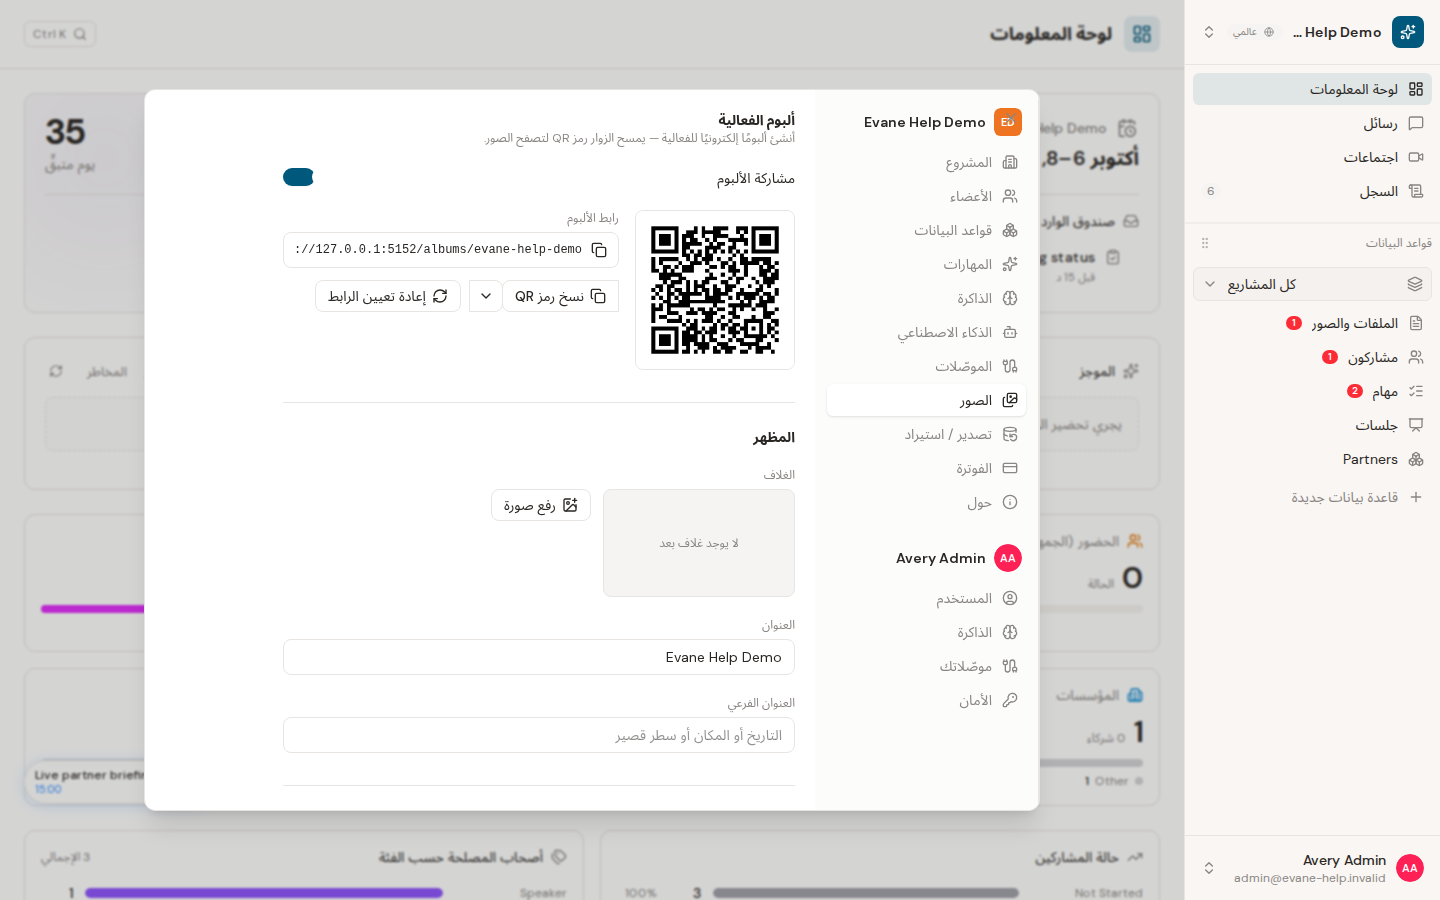
Task: Click تصدير / استيراد database icon
Action: click(x=1010, y=434)
